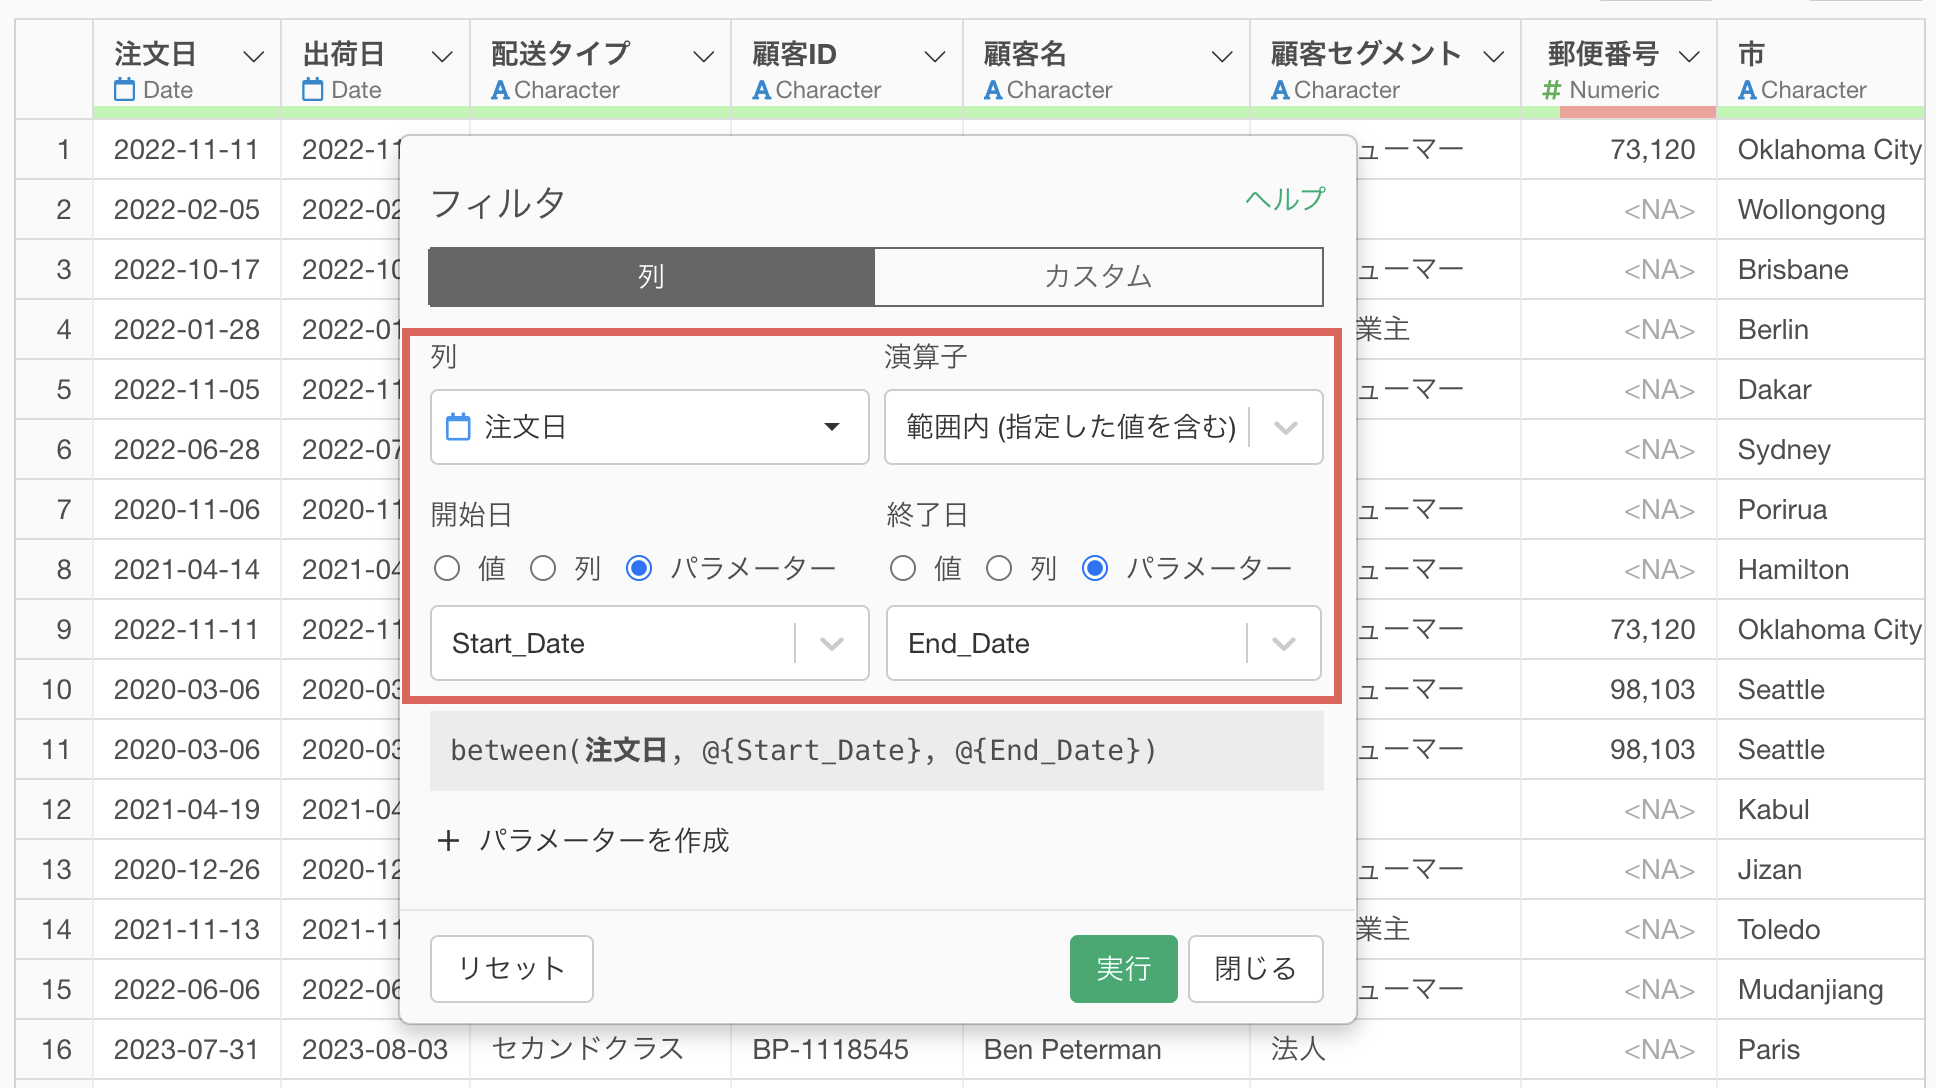This screenshot has width=1936, height=1088.
Task: Switch to the 列 tab
Action: [651, 277]
